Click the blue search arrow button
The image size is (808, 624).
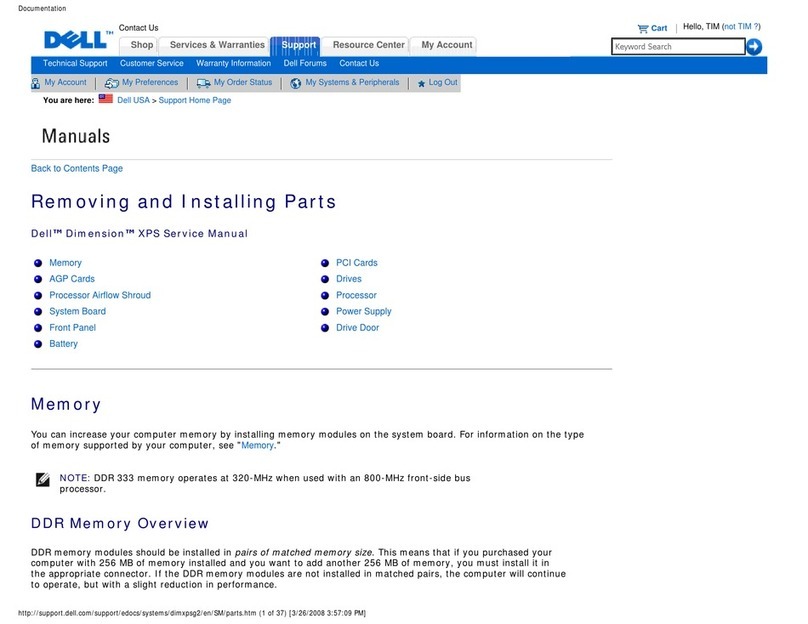pyautogui.click(x=754, y=47)
